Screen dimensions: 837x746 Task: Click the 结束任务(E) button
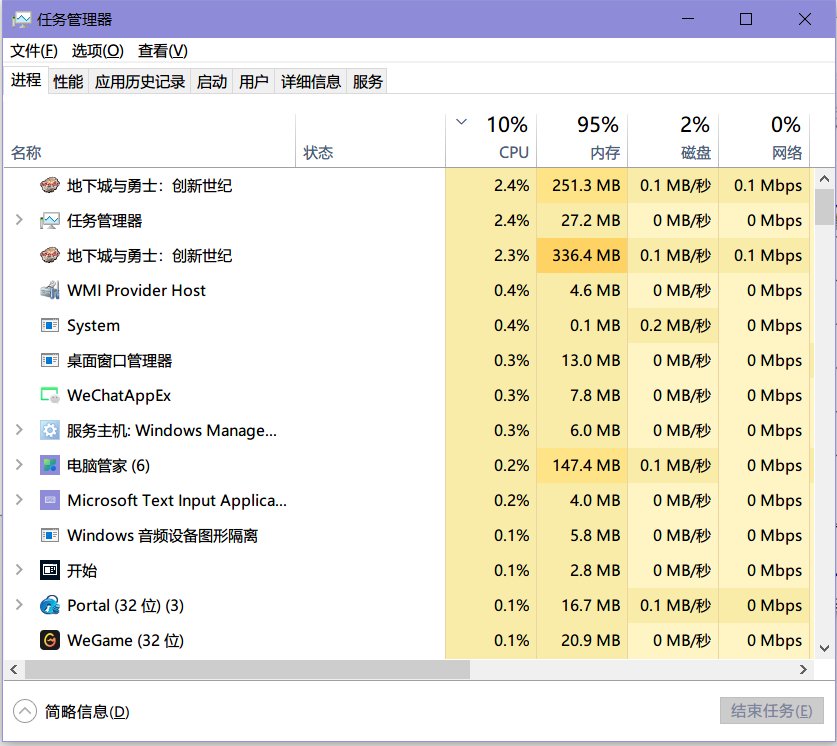tap(771, 711)
